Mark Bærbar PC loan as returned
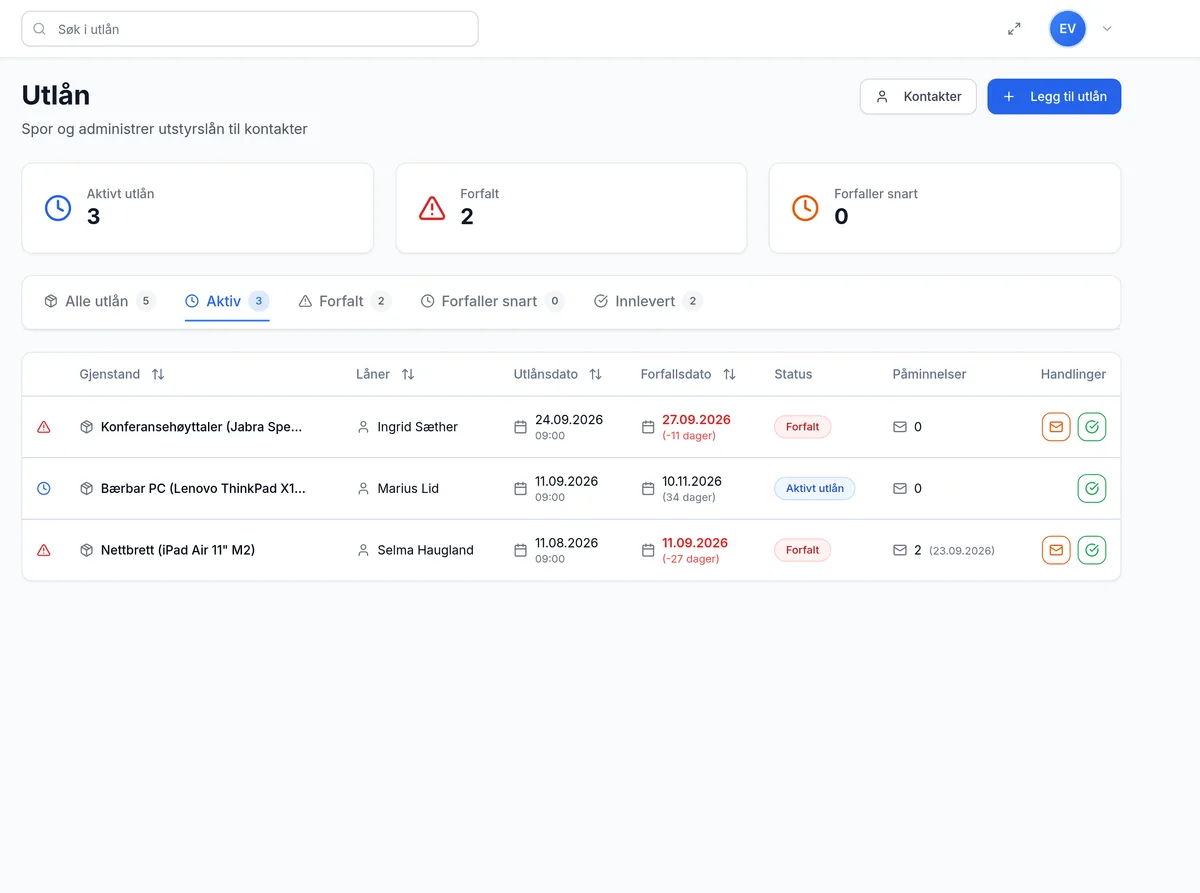Viewport: 1200px width, 893px height. click(x=1092, y=489)
